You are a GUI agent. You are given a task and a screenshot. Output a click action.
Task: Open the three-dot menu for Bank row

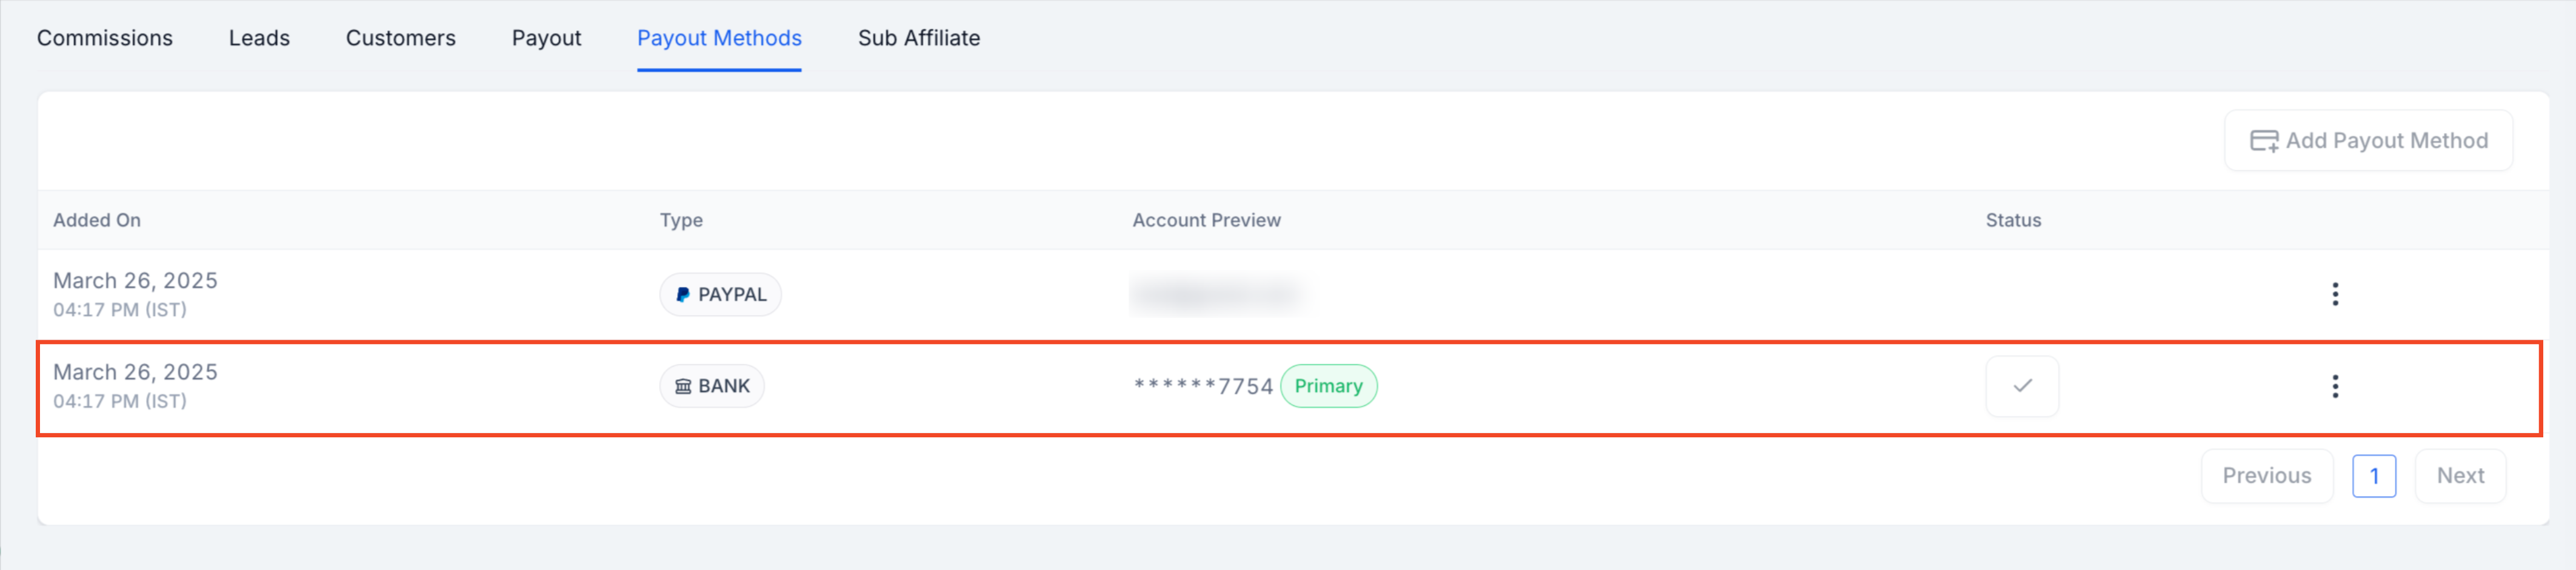click(2335, 386)
